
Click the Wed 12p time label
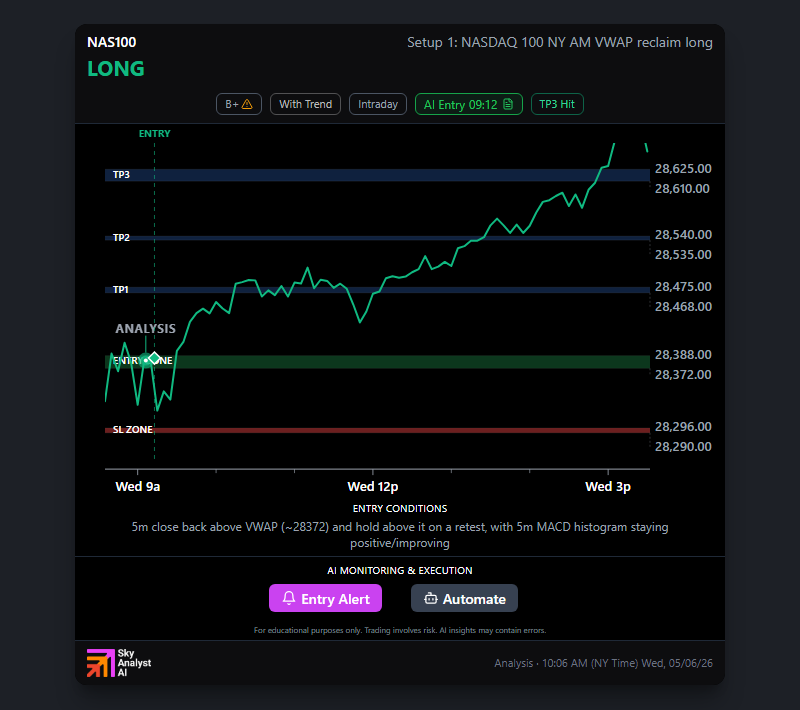pos(373,487)
